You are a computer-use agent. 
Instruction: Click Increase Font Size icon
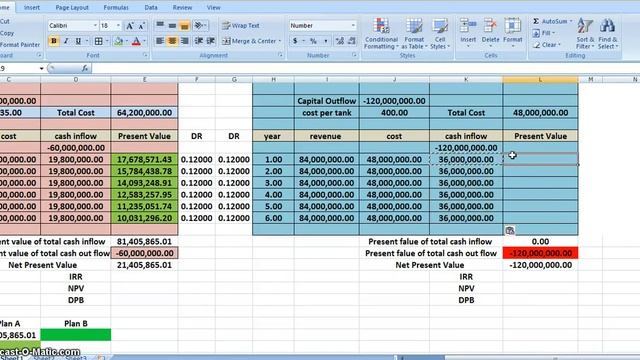coord(129,26)
